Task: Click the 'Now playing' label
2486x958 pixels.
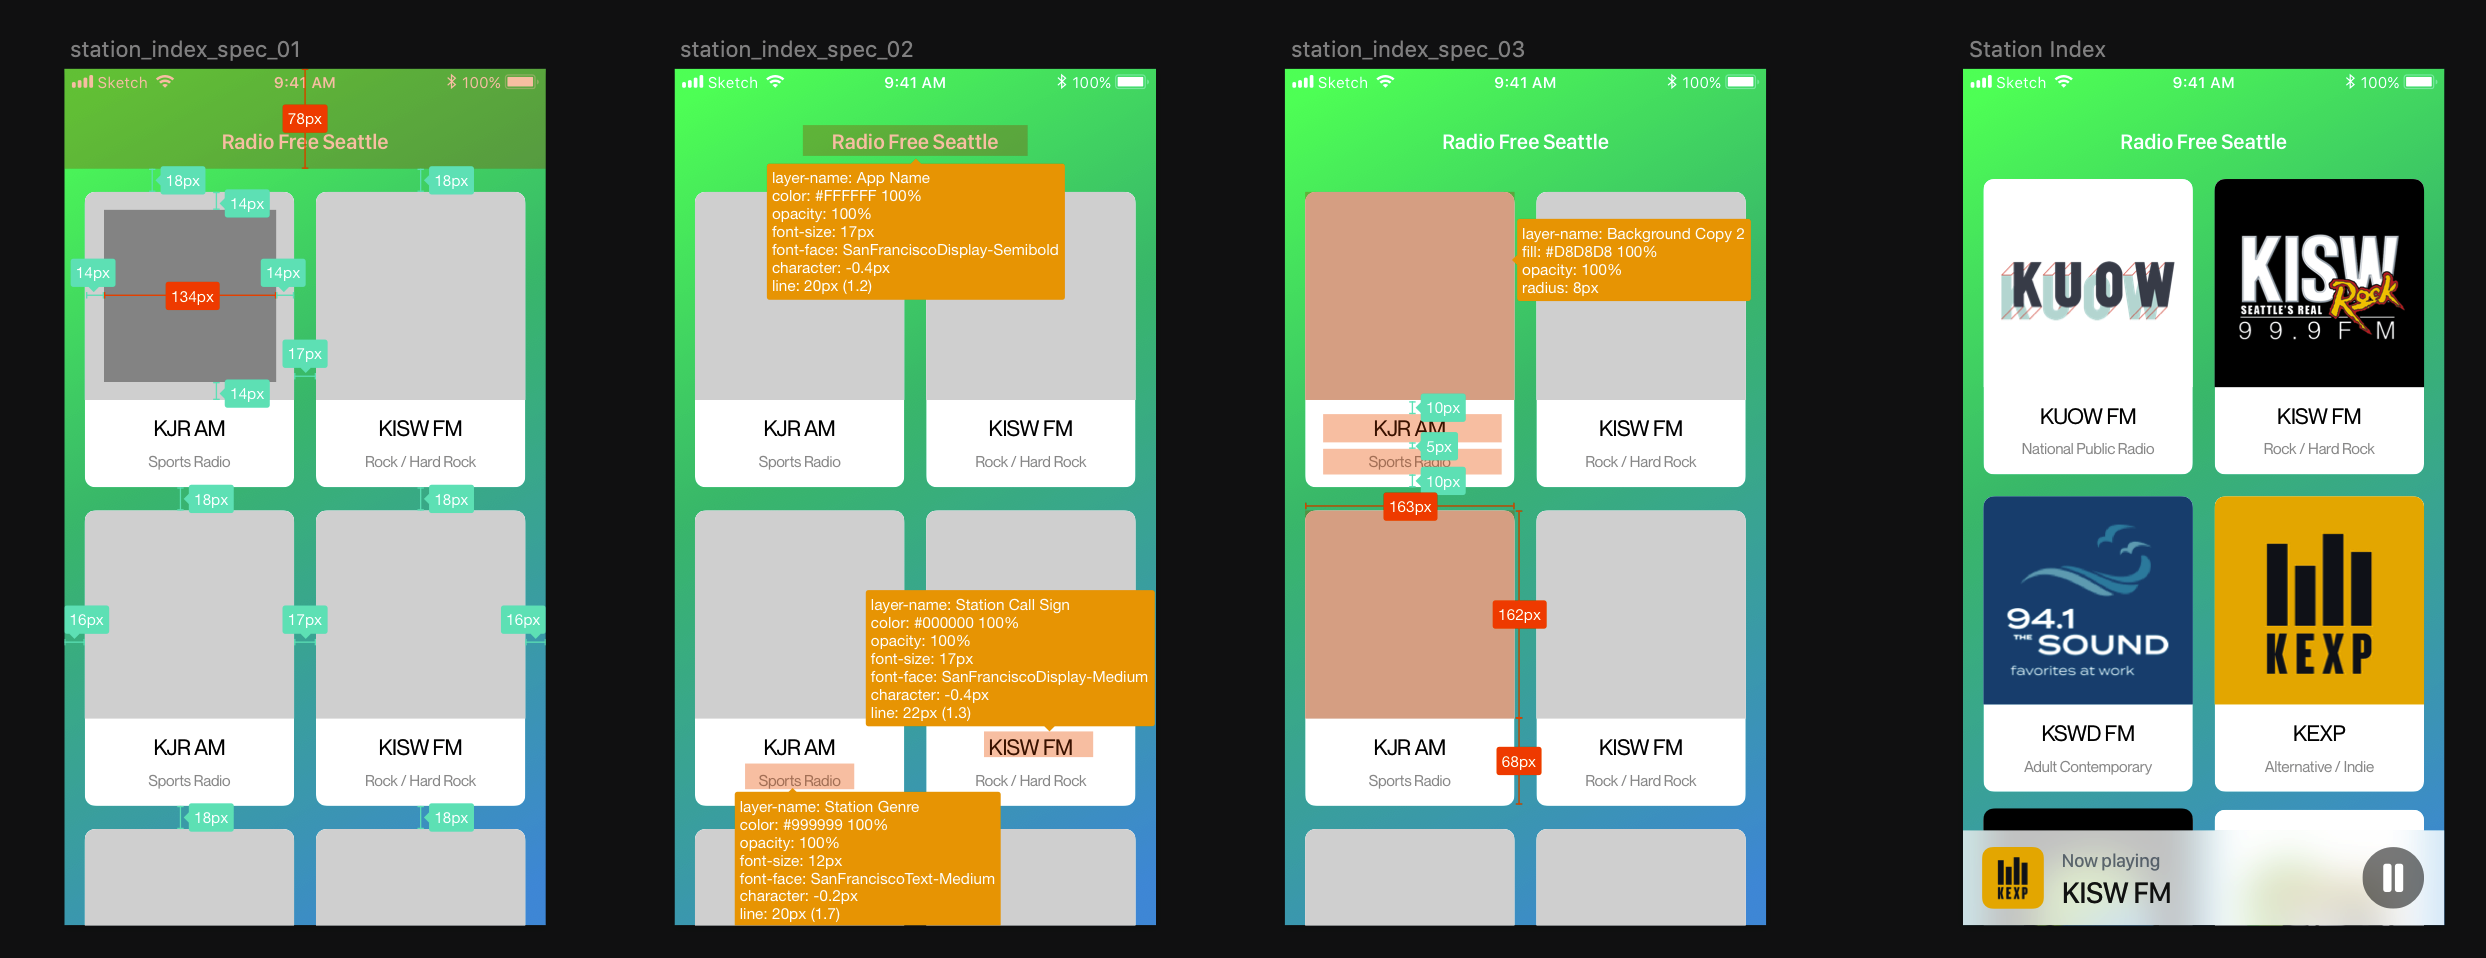Action: click(x=2111, y=861)
